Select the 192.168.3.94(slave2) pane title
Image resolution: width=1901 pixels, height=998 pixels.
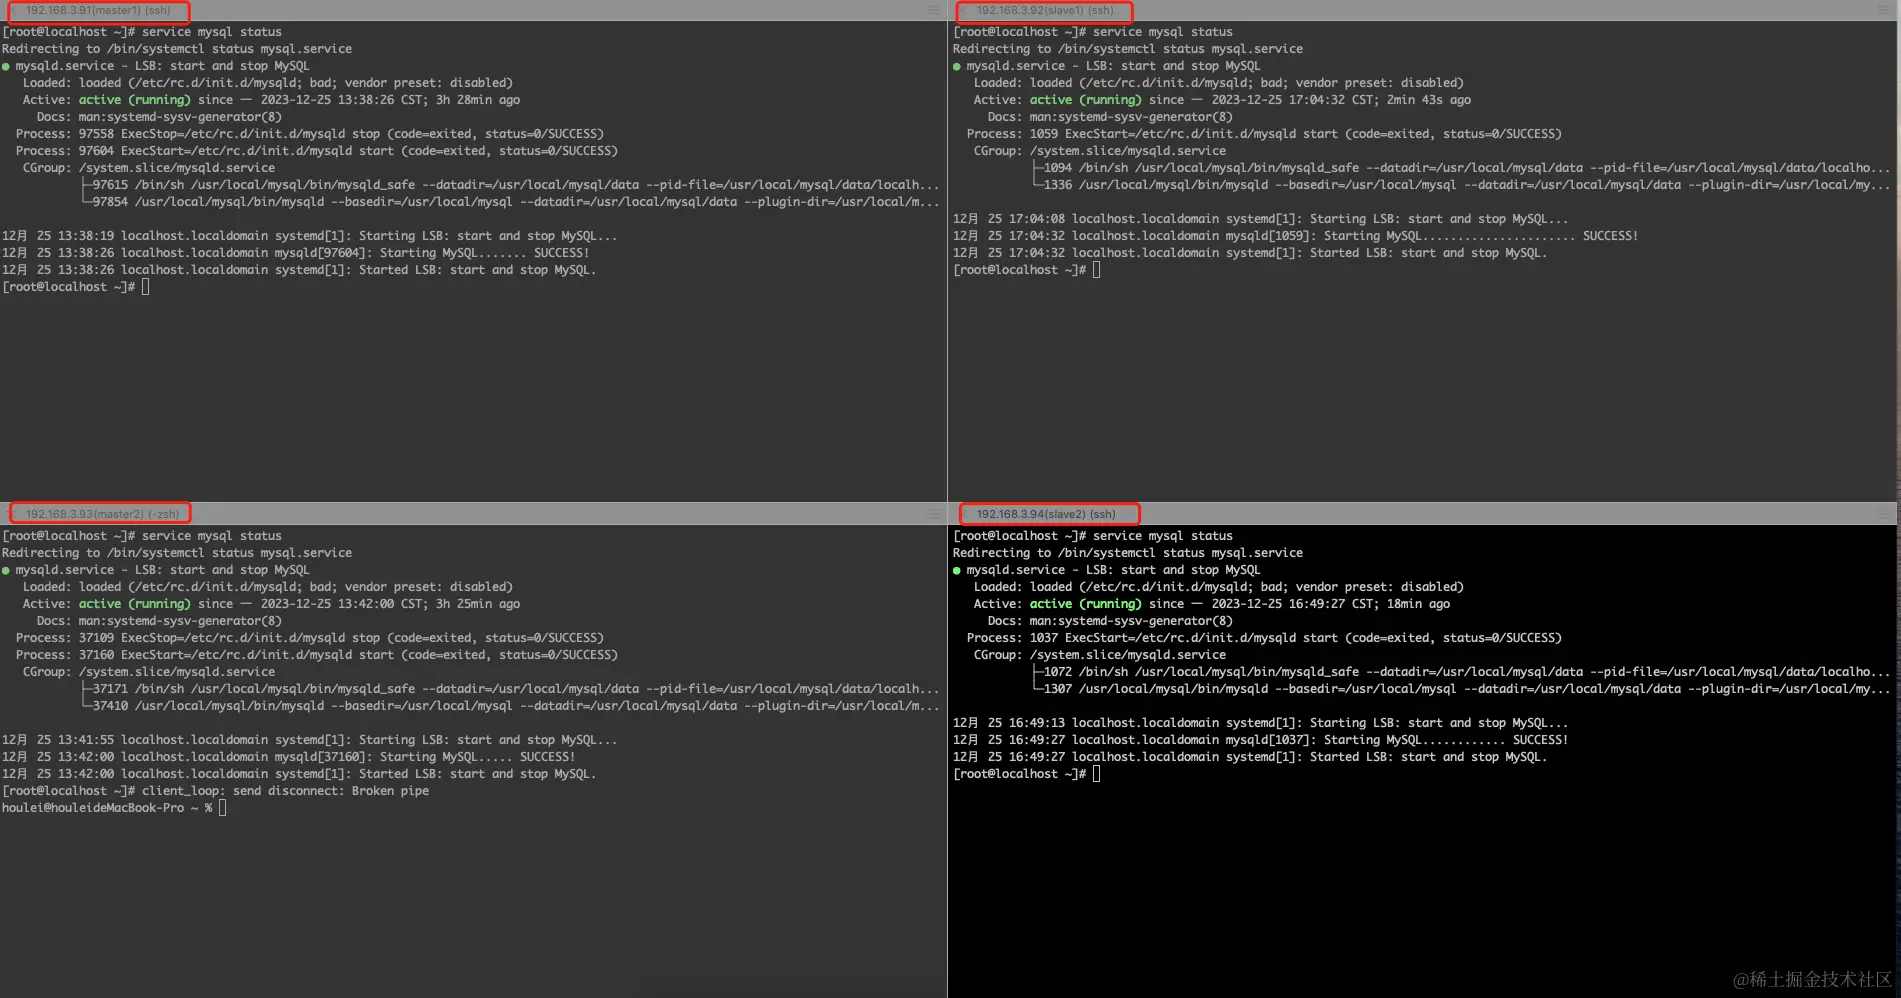pyautogui.click(x=1046, y=514)
